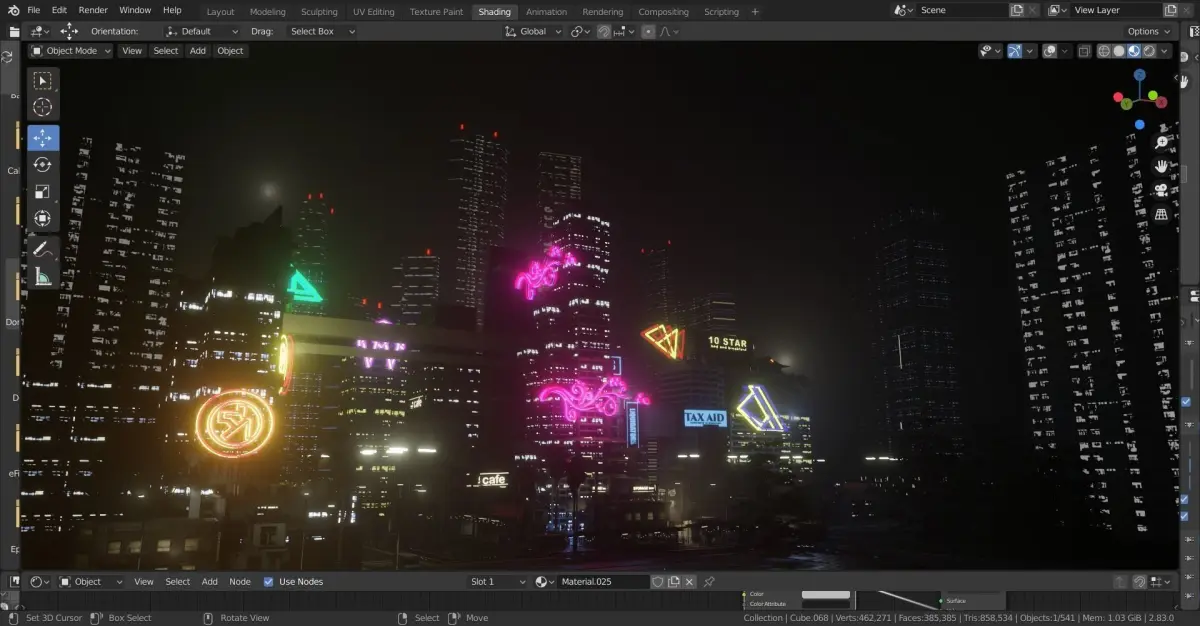Duplicate material with new material icon

tap(673, 581)
